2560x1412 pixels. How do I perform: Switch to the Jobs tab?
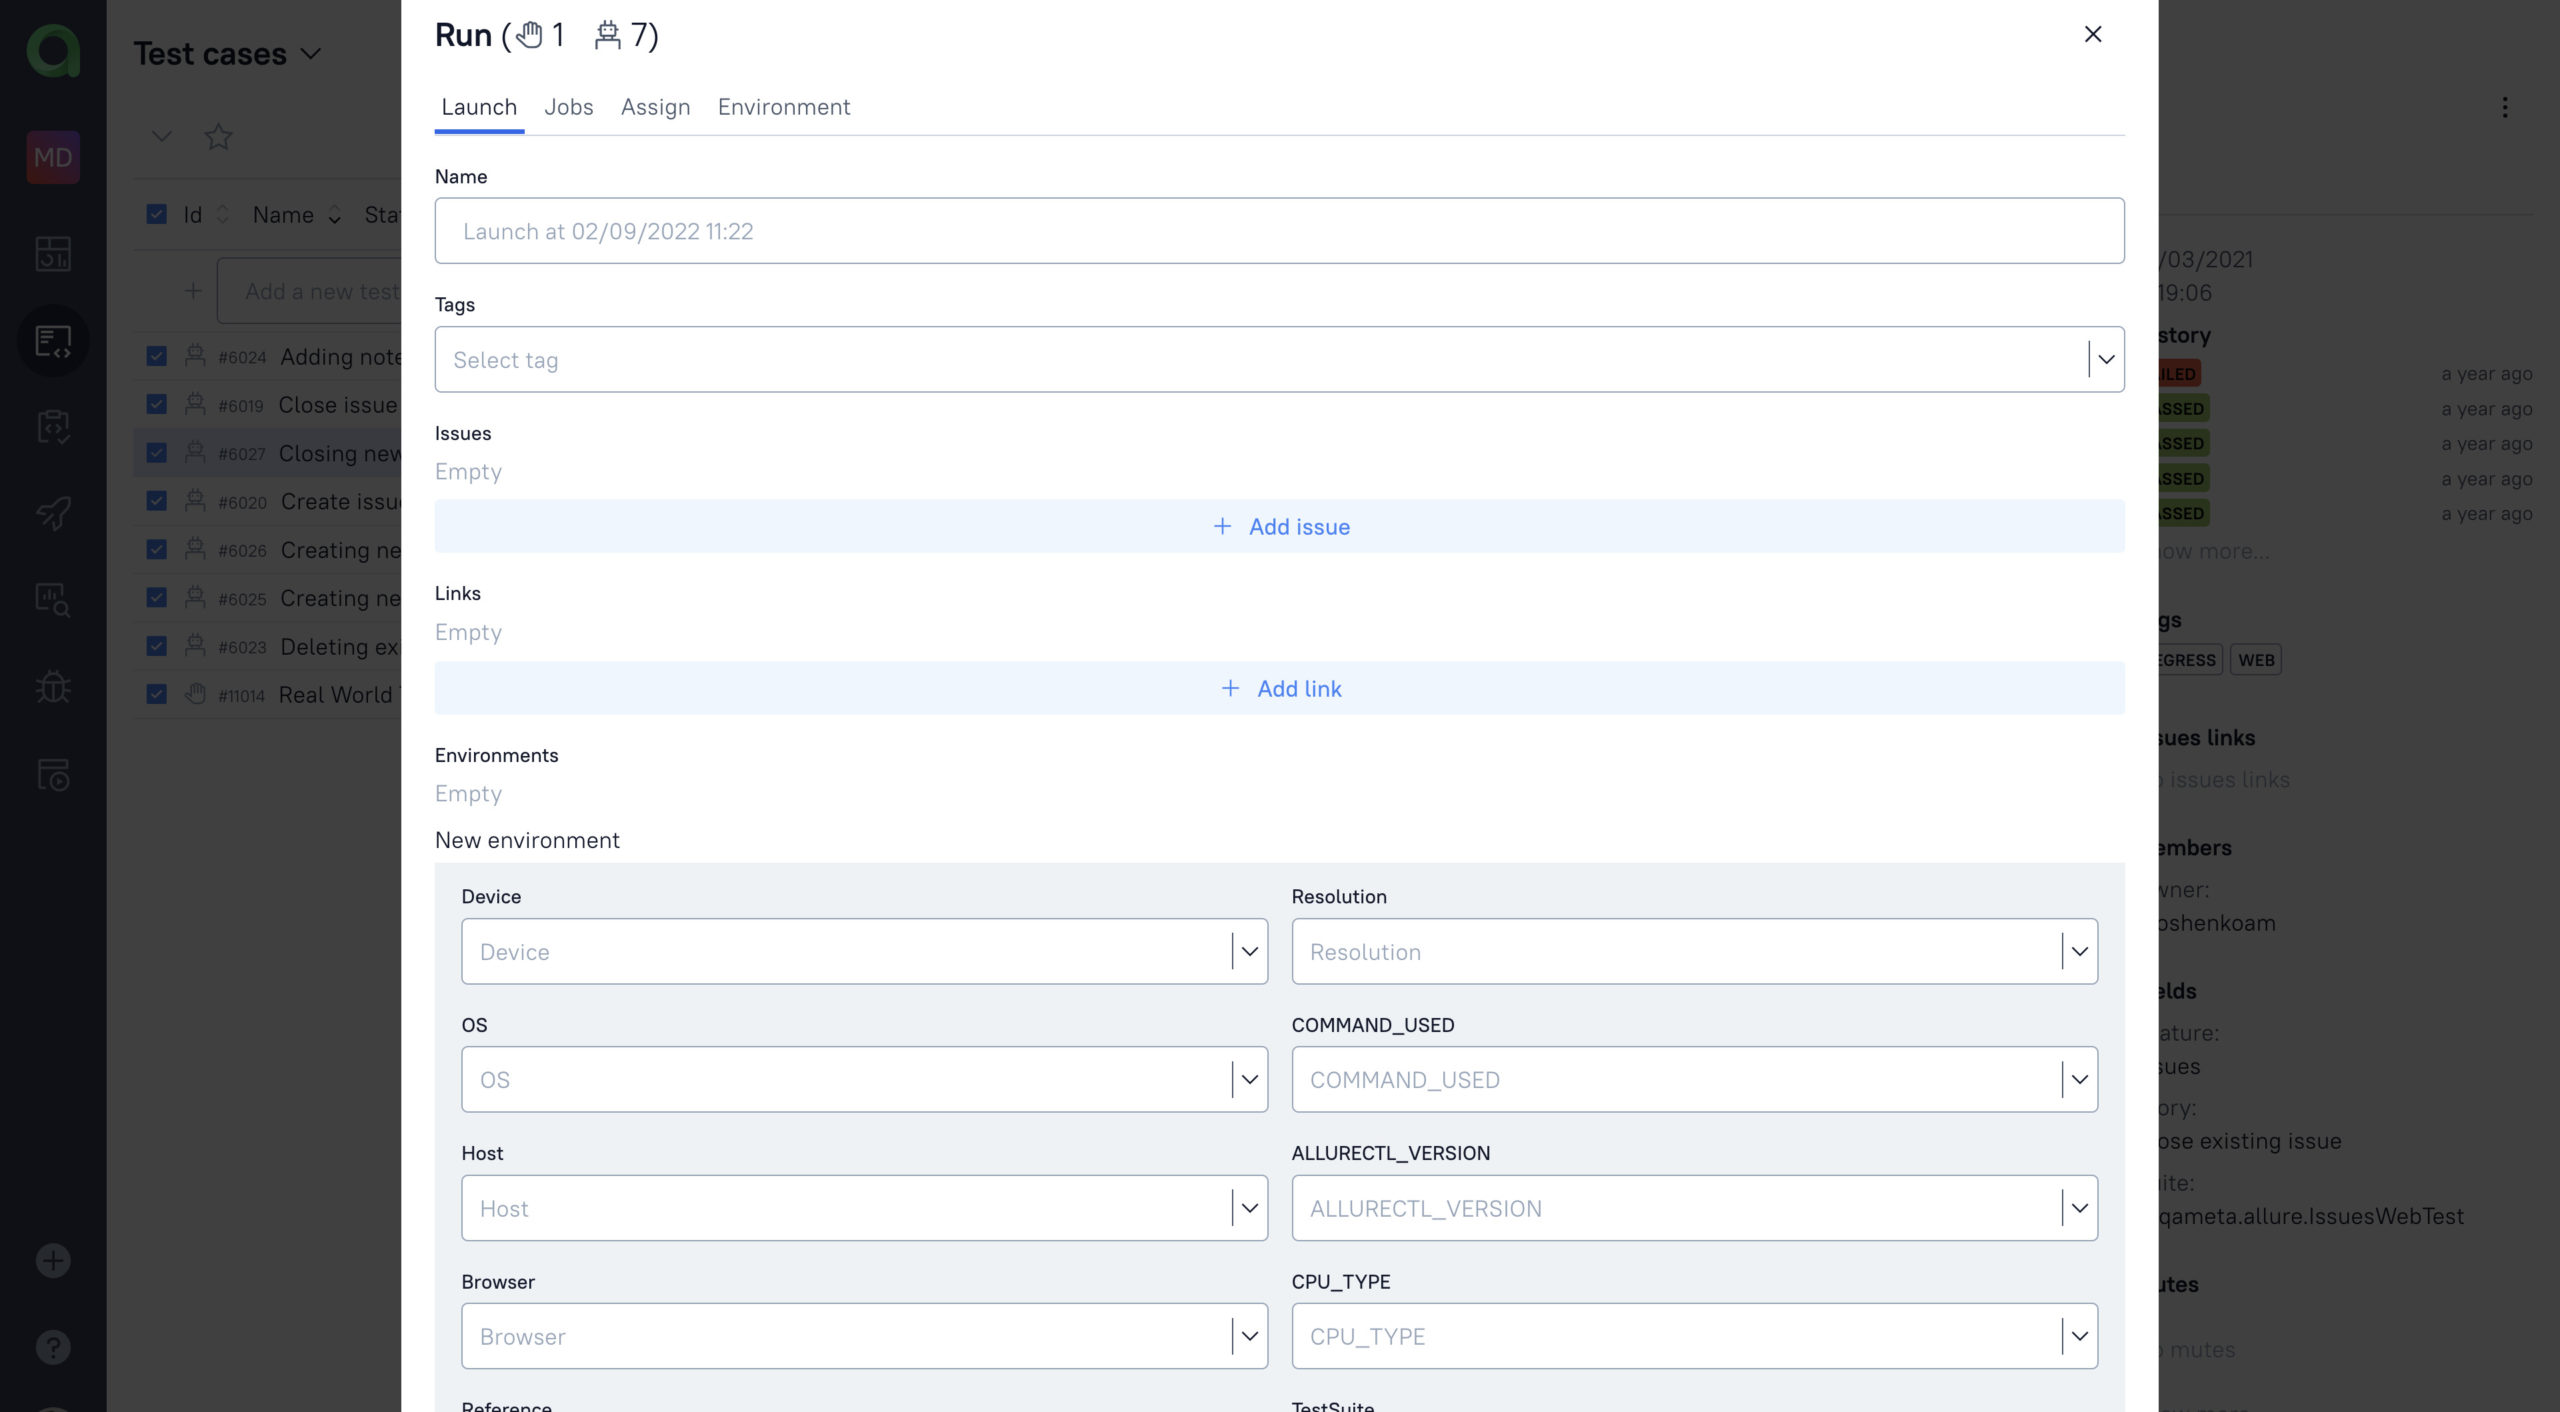568,107
